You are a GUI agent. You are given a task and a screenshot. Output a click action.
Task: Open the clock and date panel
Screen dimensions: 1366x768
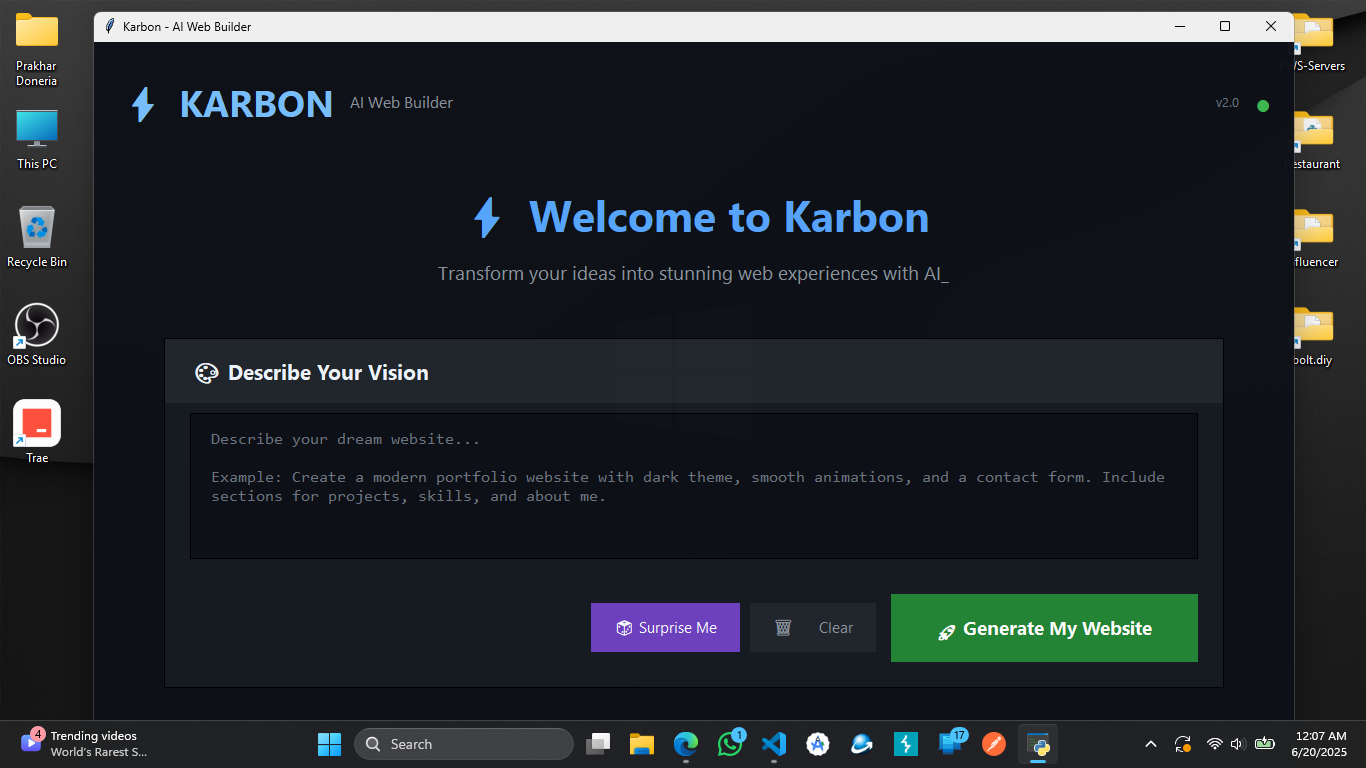pos(1319,744)
